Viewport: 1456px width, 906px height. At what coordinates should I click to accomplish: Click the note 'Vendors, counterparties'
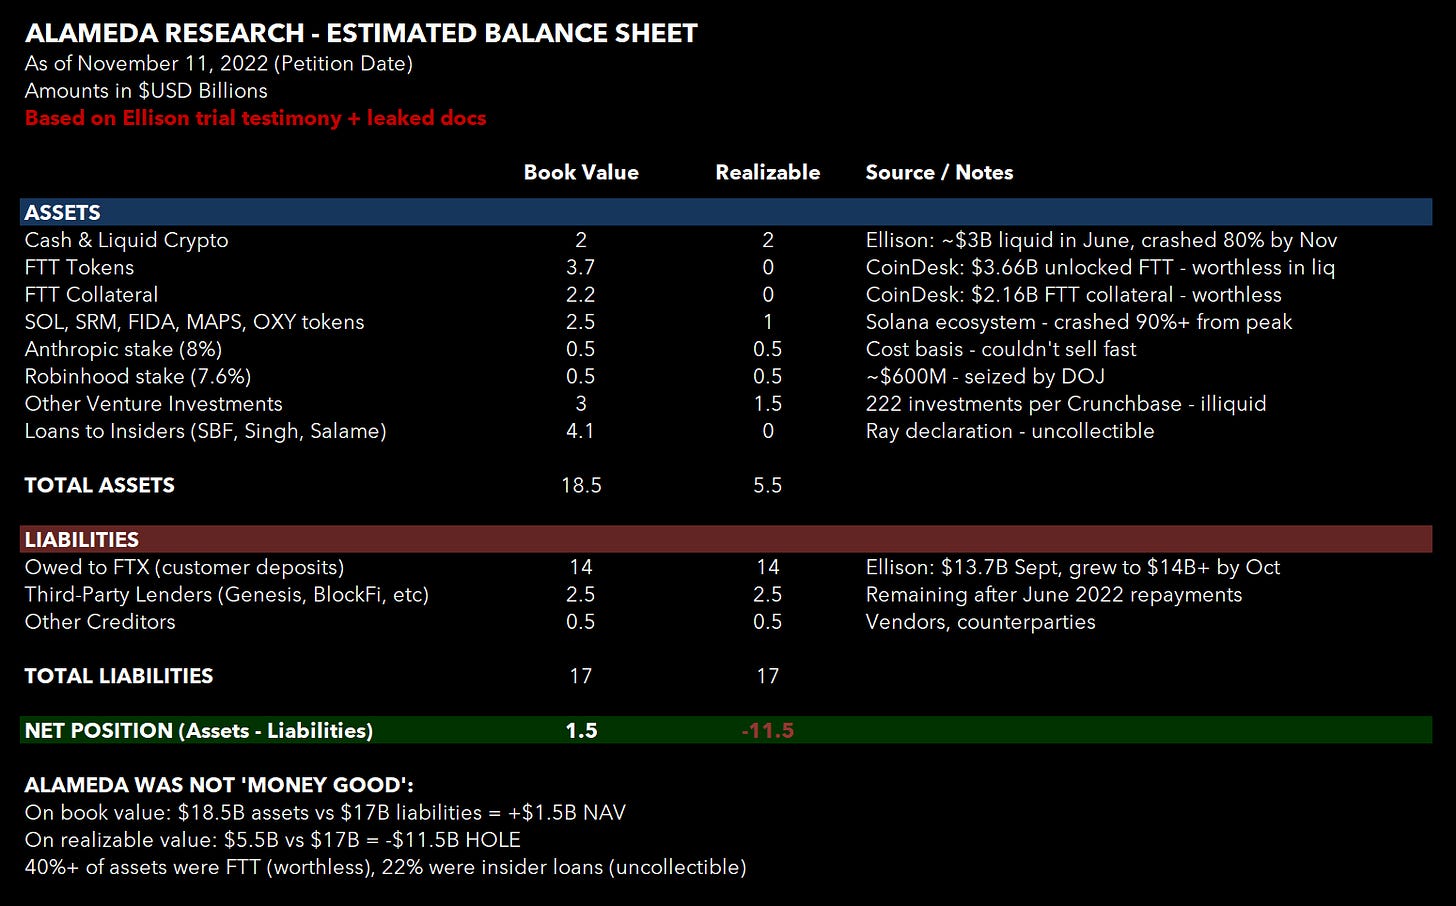point(980,621)
